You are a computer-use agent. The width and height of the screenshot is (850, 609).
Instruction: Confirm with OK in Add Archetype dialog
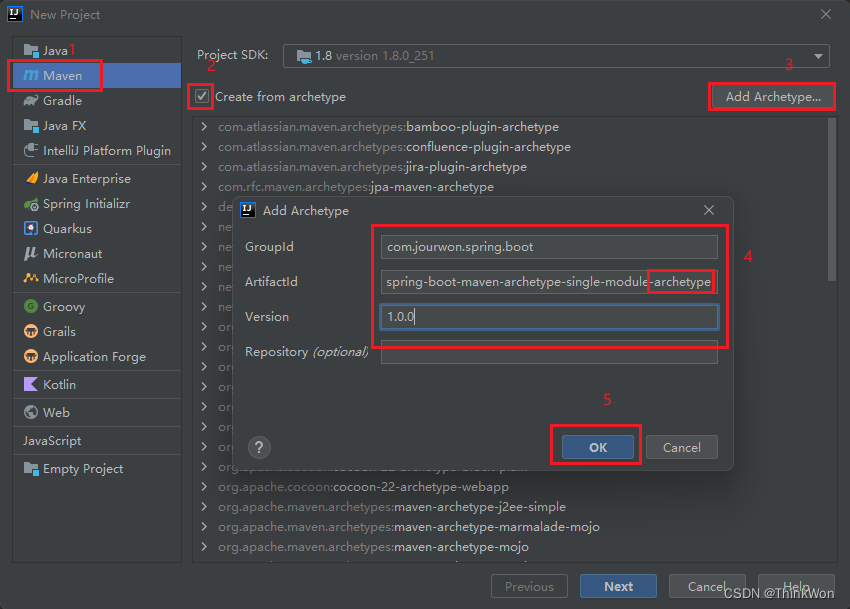(x=598, y=447)
